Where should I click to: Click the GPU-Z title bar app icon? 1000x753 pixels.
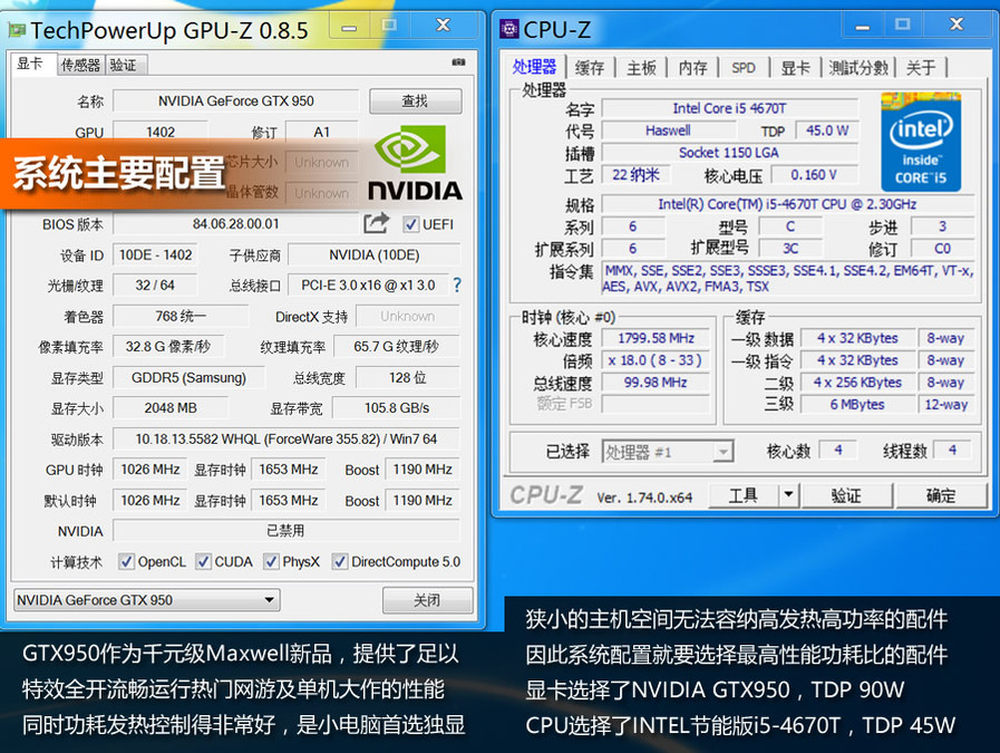(x=17, y=30)
